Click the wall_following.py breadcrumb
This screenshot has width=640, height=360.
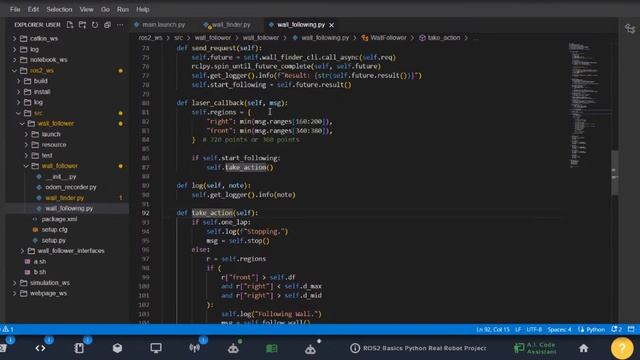pos(324,38)
